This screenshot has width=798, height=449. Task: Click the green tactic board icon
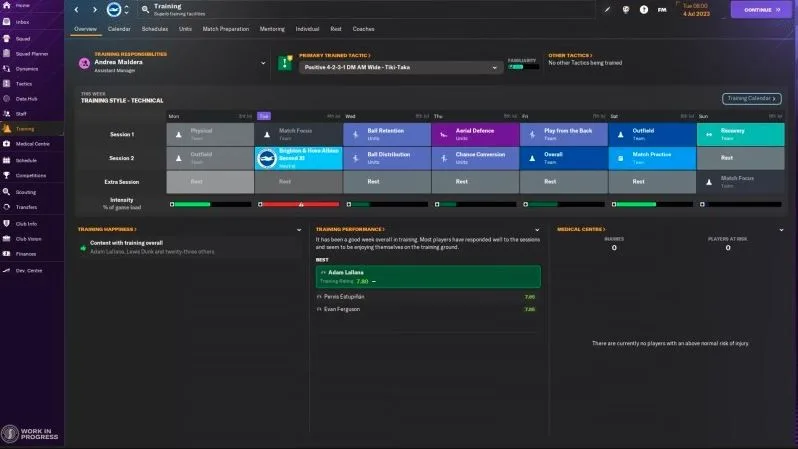click(285, 63)
